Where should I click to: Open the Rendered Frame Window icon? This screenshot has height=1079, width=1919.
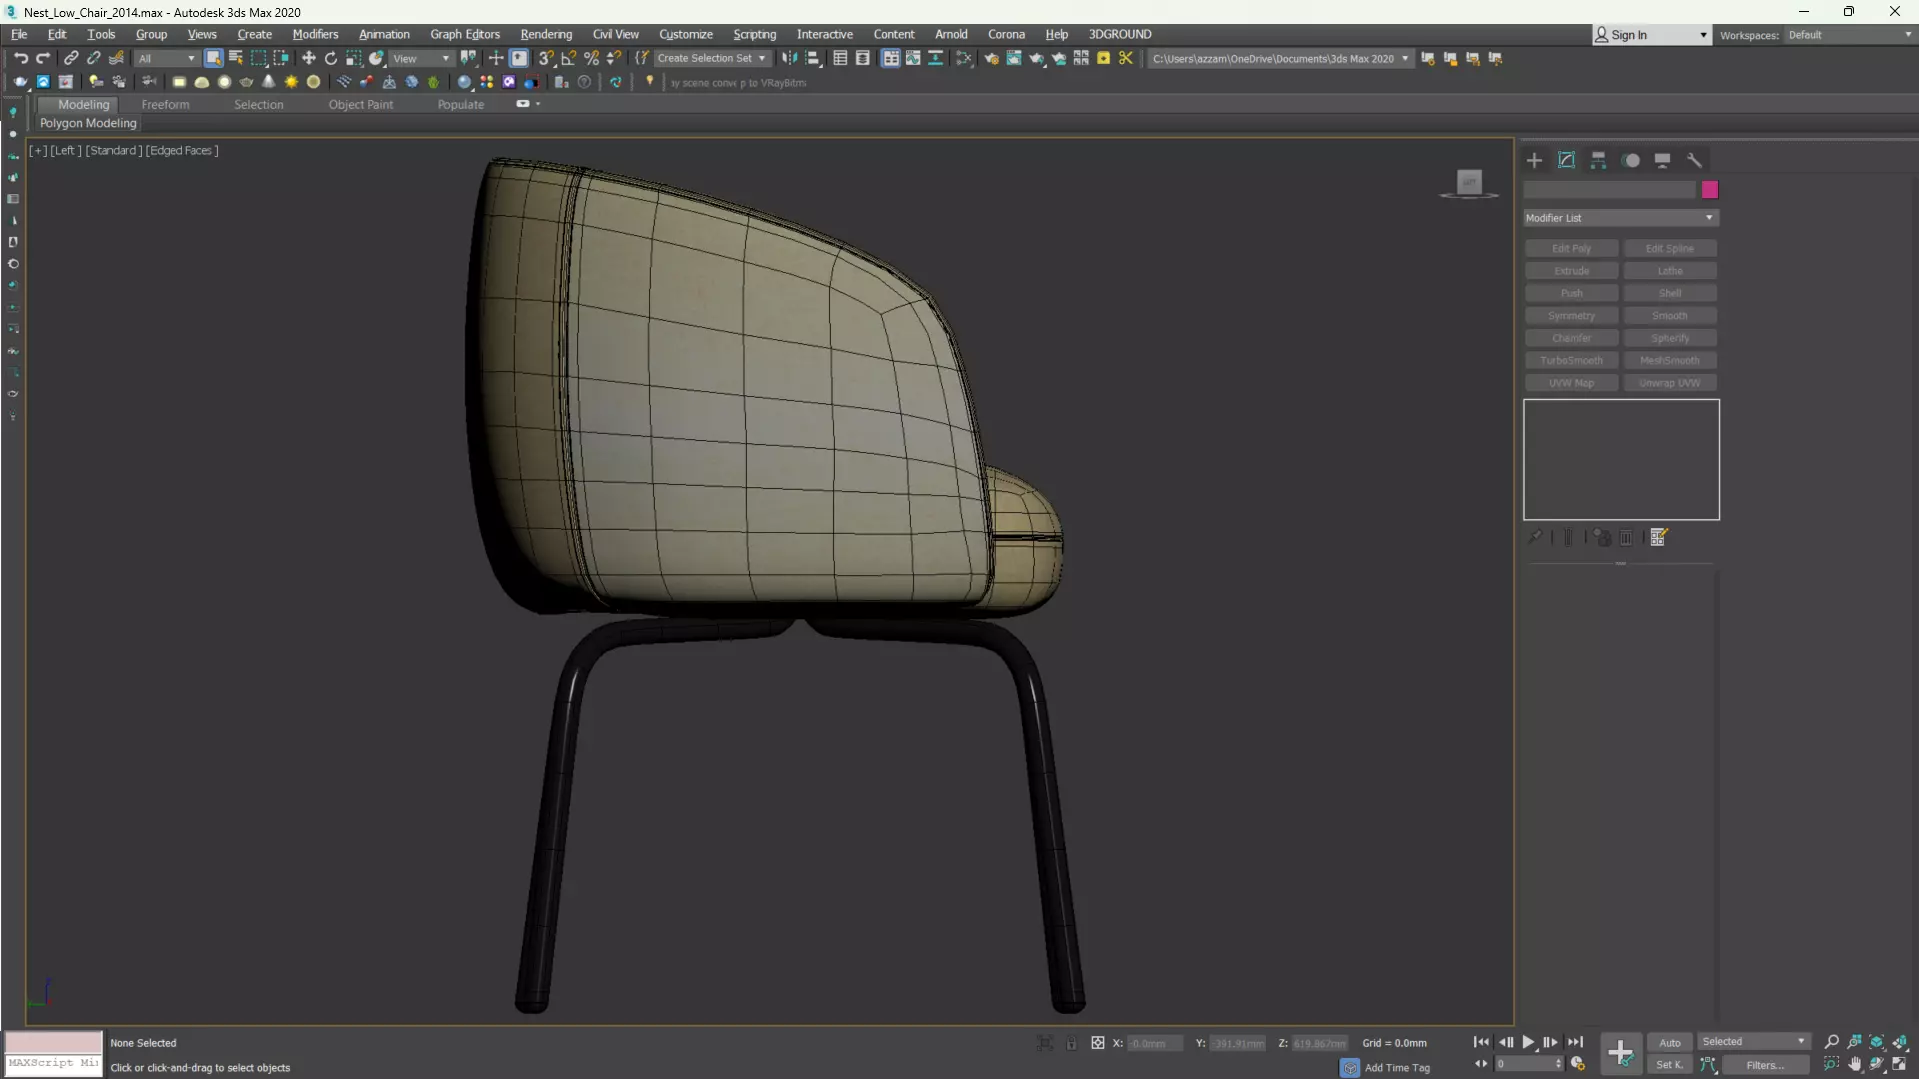[1014, 58]
